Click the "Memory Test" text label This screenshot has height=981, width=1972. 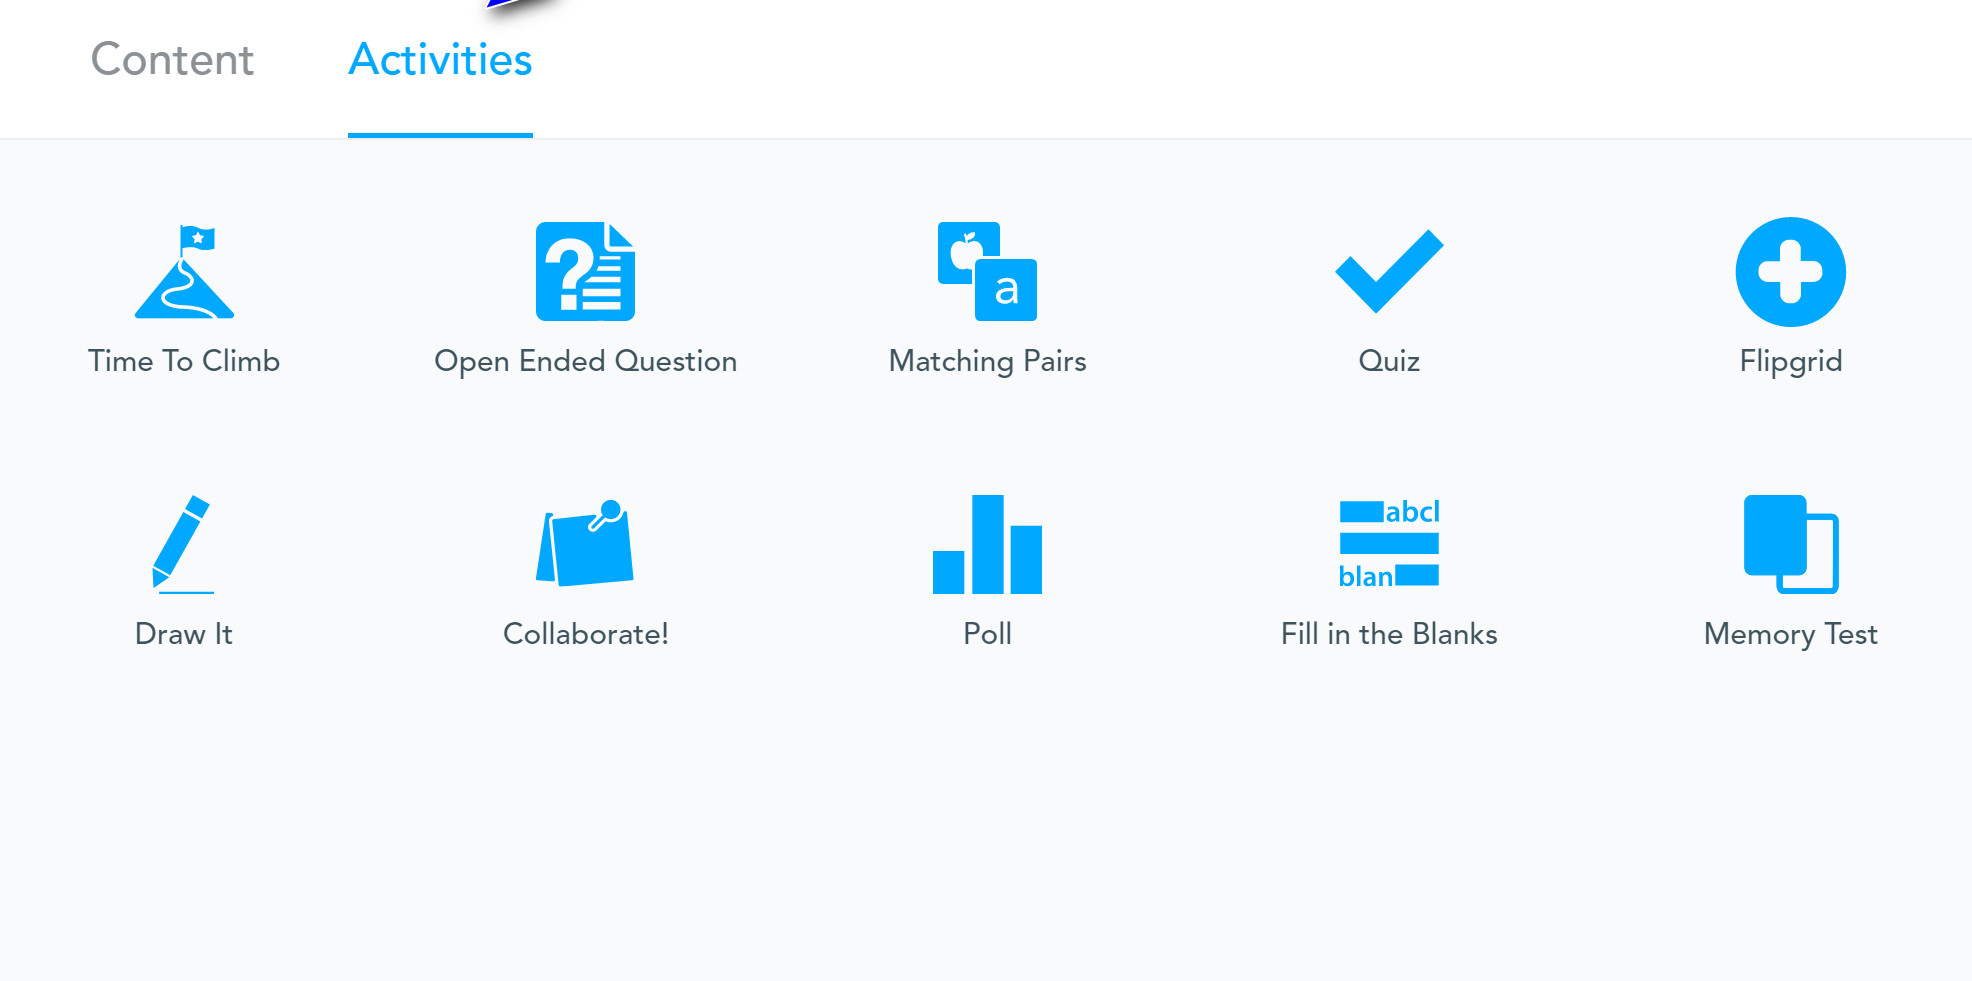(x=1790, y=634)
